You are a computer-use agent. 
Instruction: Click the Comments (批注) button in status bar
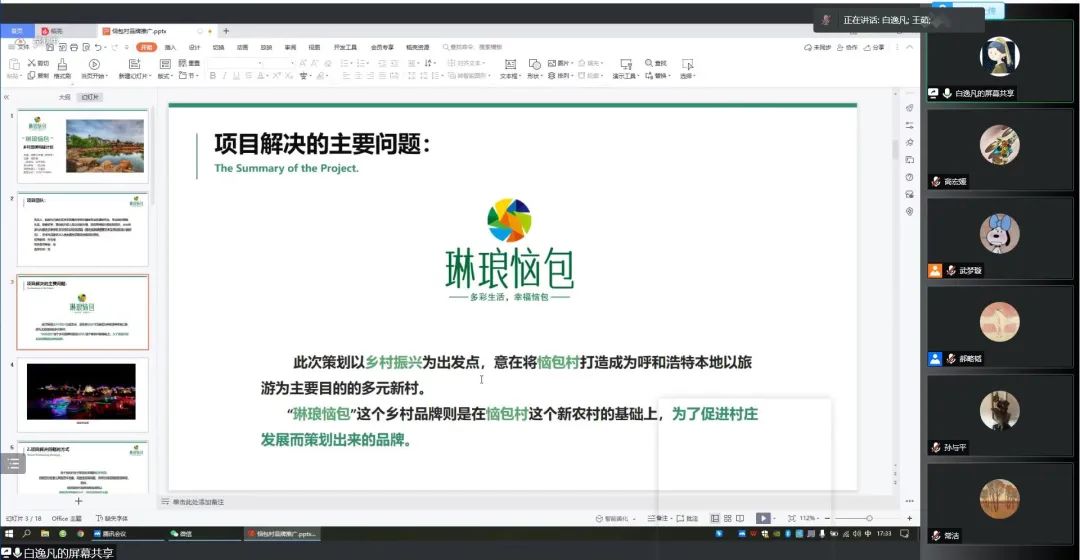pyautogui.click(x=687, y=518)
